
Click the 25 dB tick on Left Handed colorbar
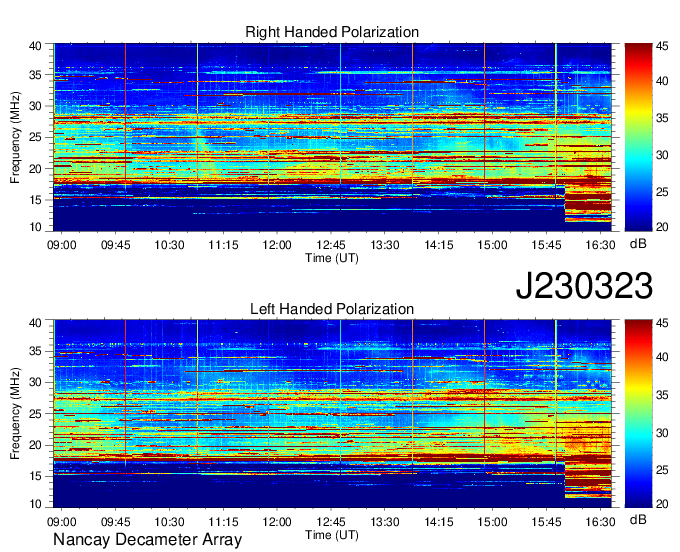662,470
